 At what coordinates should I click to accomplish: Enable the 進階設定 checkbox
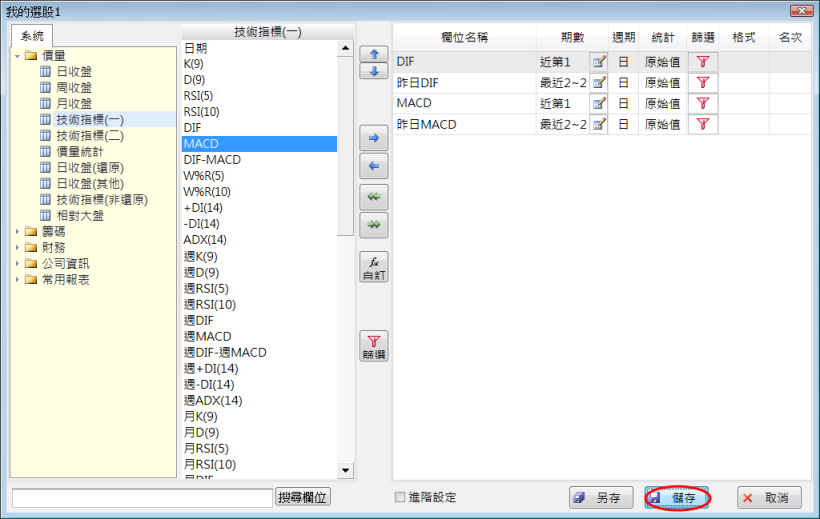(400, 497)
